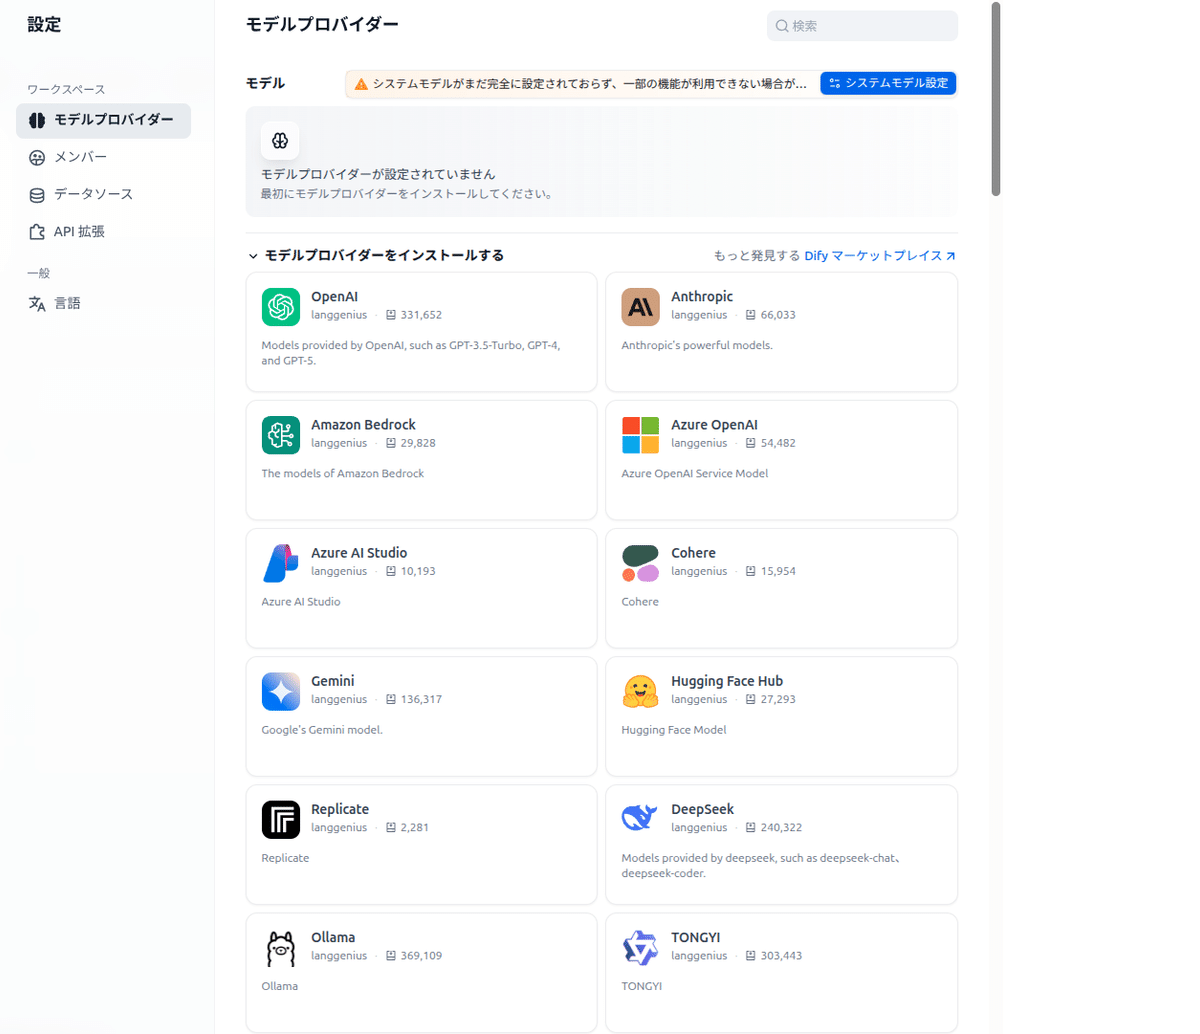This screenshot has width=1200, height=1034.
Task: Click the Hugging Face Hub icon
Action: [x=640, y=691]
